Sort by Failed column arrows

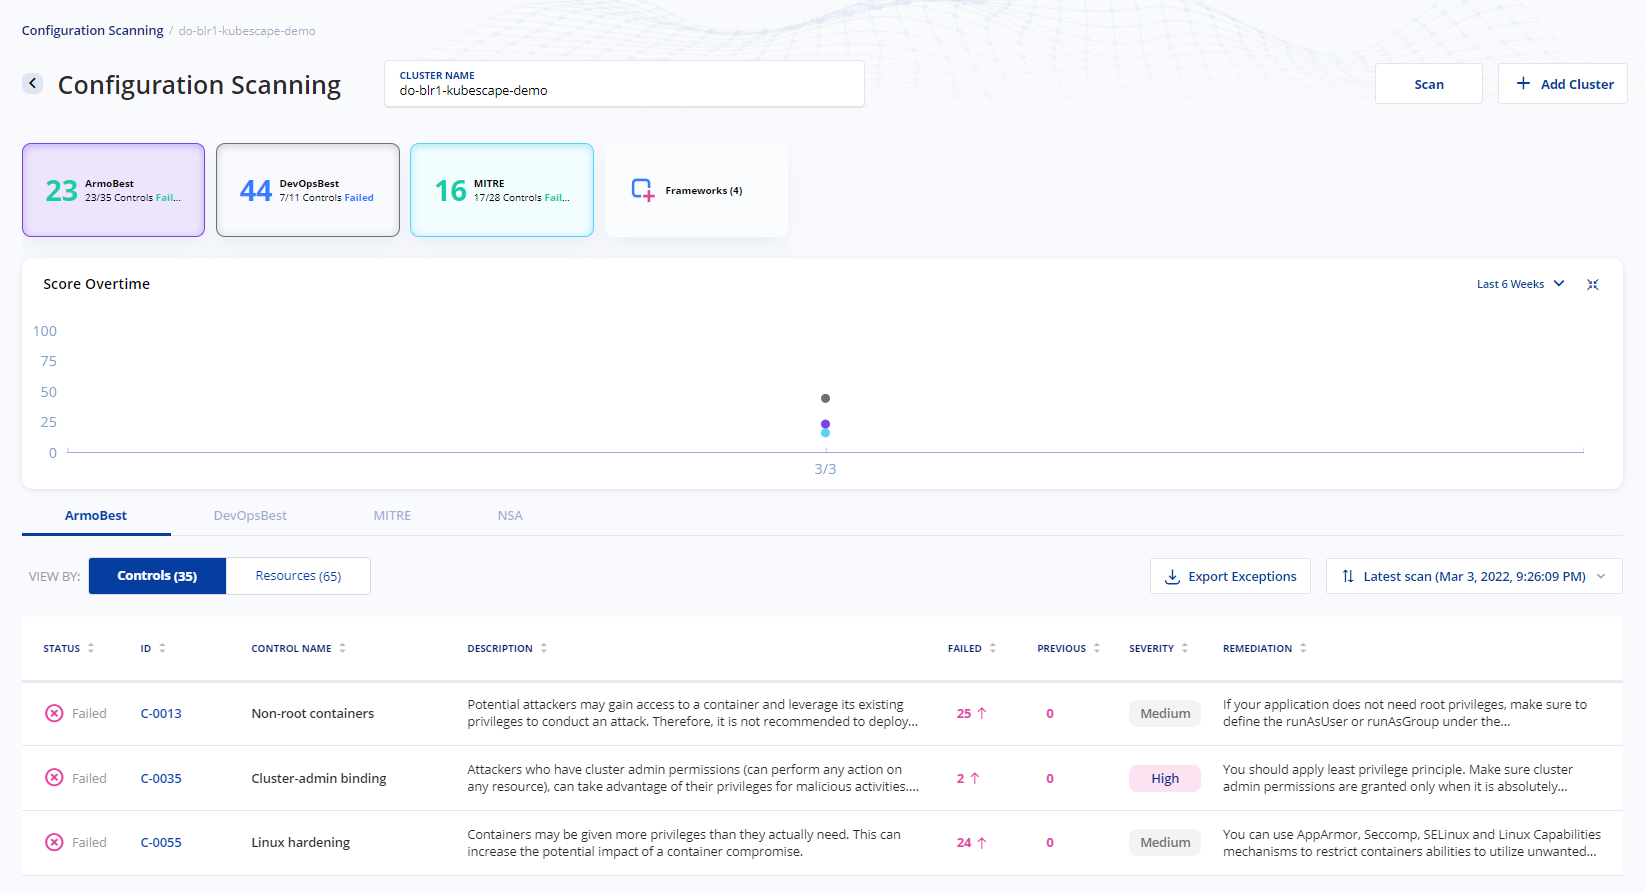click(x=993, y=648)
